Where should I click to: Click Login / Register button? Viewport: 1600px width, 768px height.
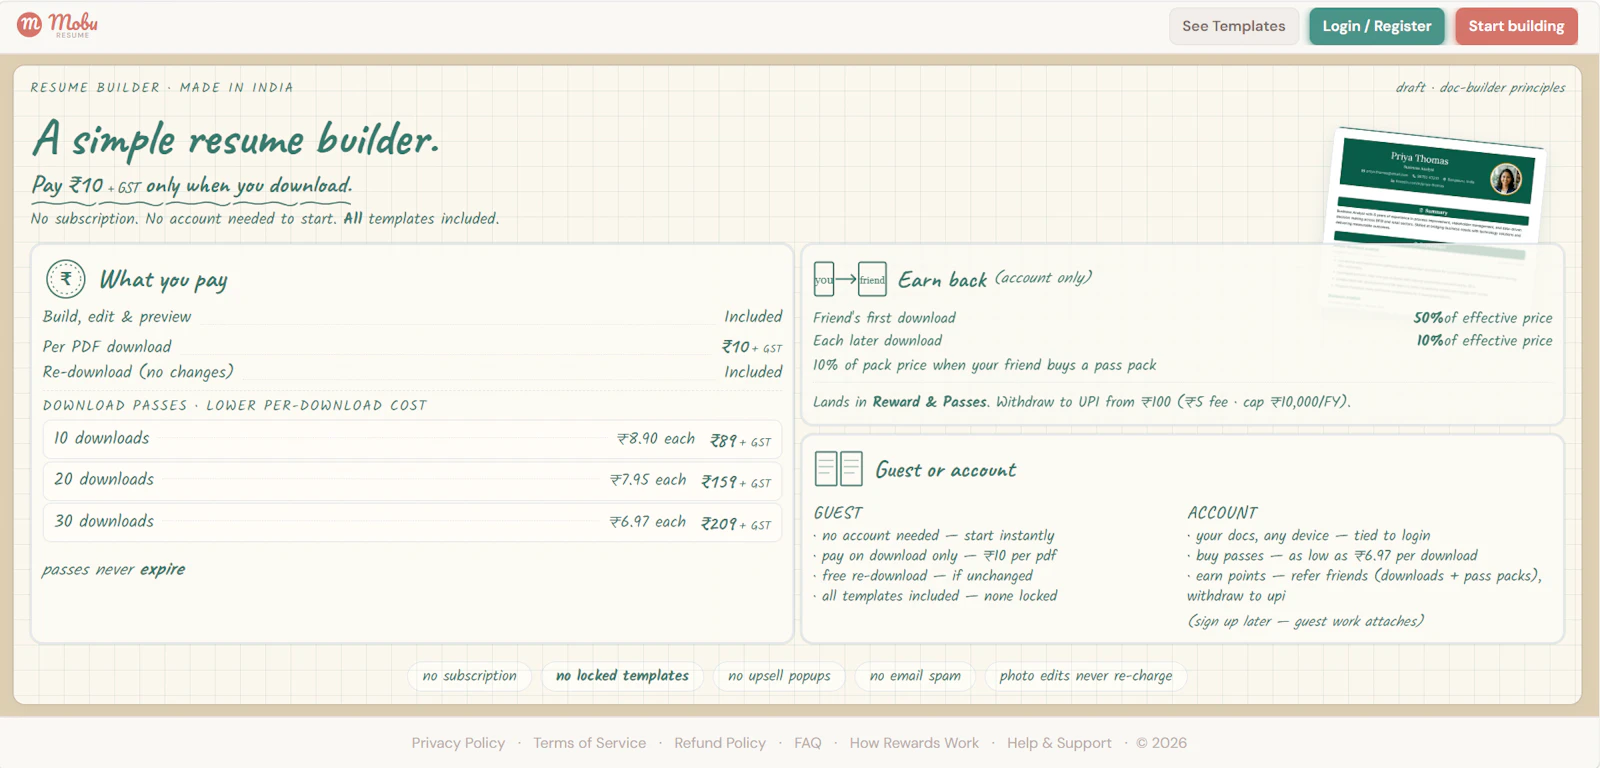point(1377,26)
